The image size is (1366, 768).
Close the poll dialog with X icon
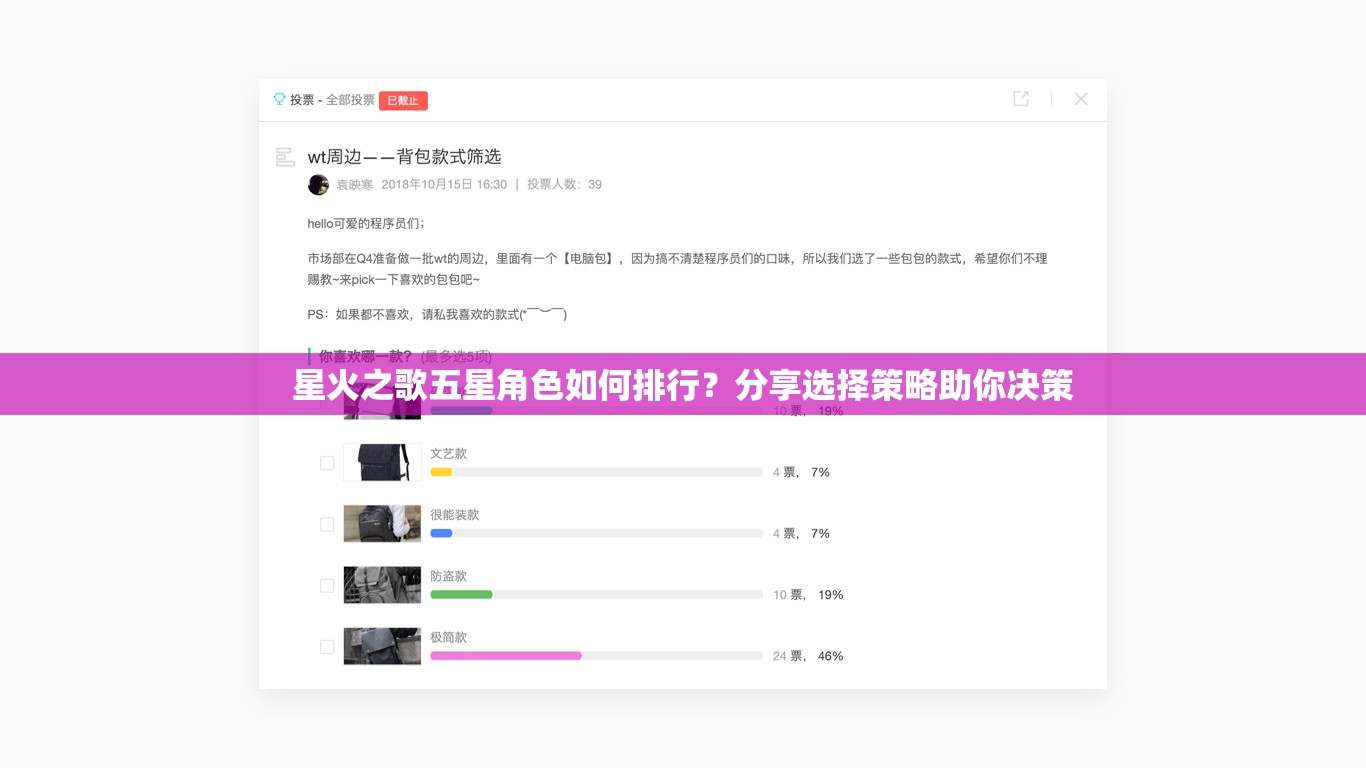coord(1081,99)
